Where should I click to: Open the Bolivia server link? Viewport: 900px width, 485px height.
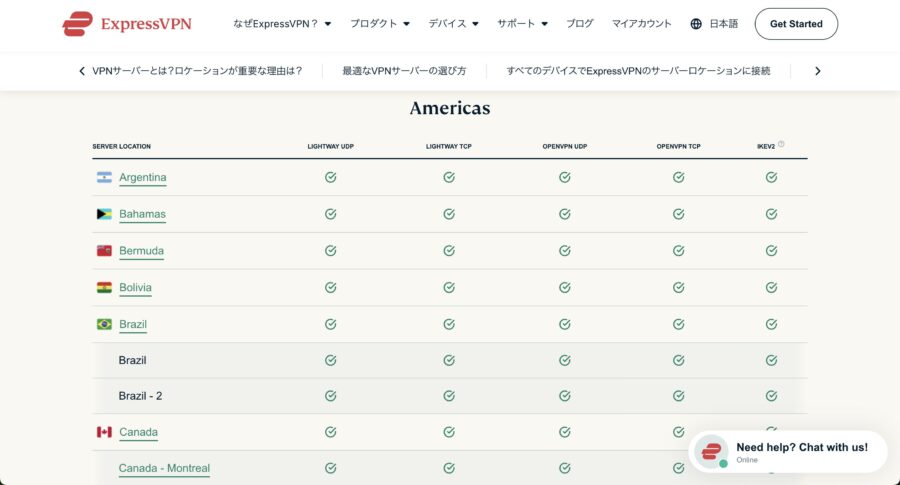click(135, 288)
